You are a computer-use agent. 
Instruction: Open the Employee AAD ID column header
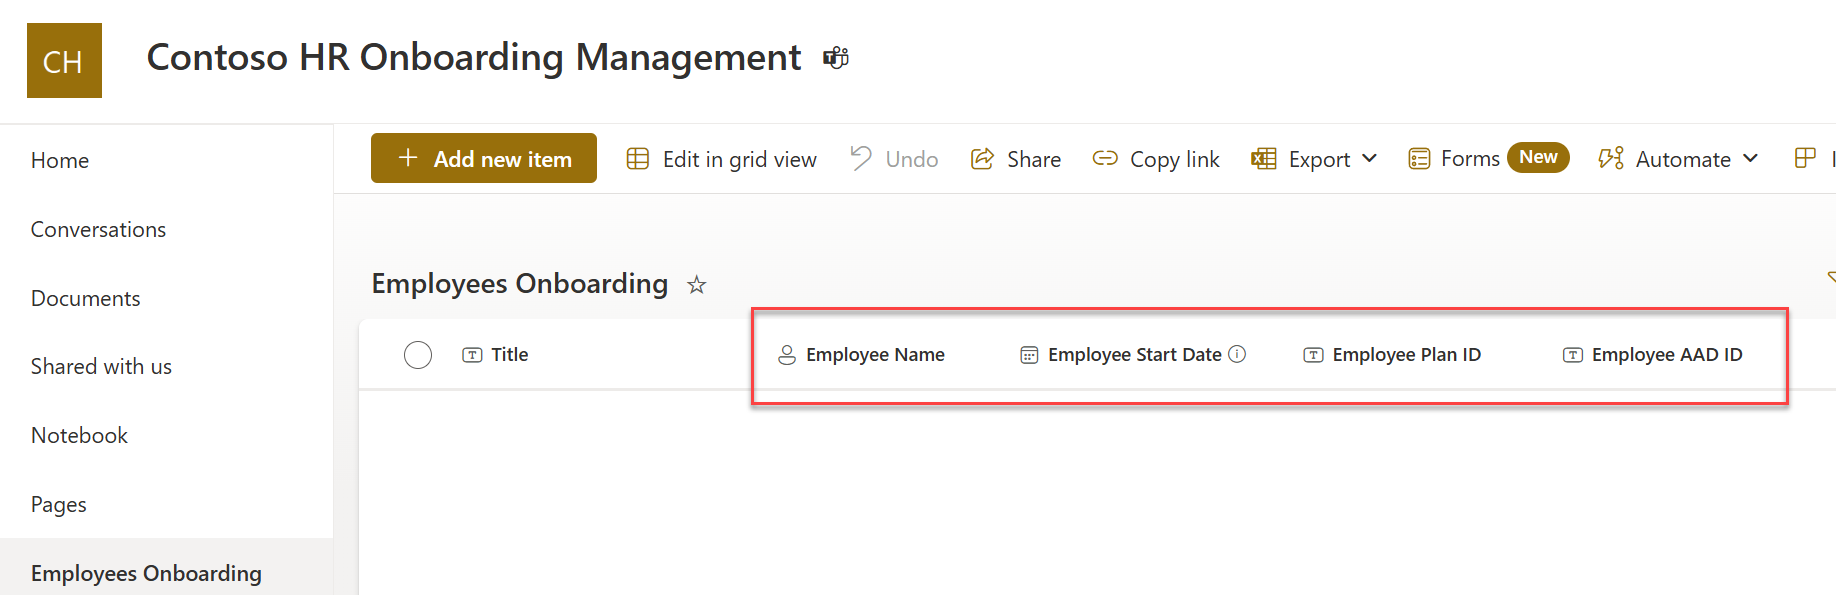[1667, 355]
